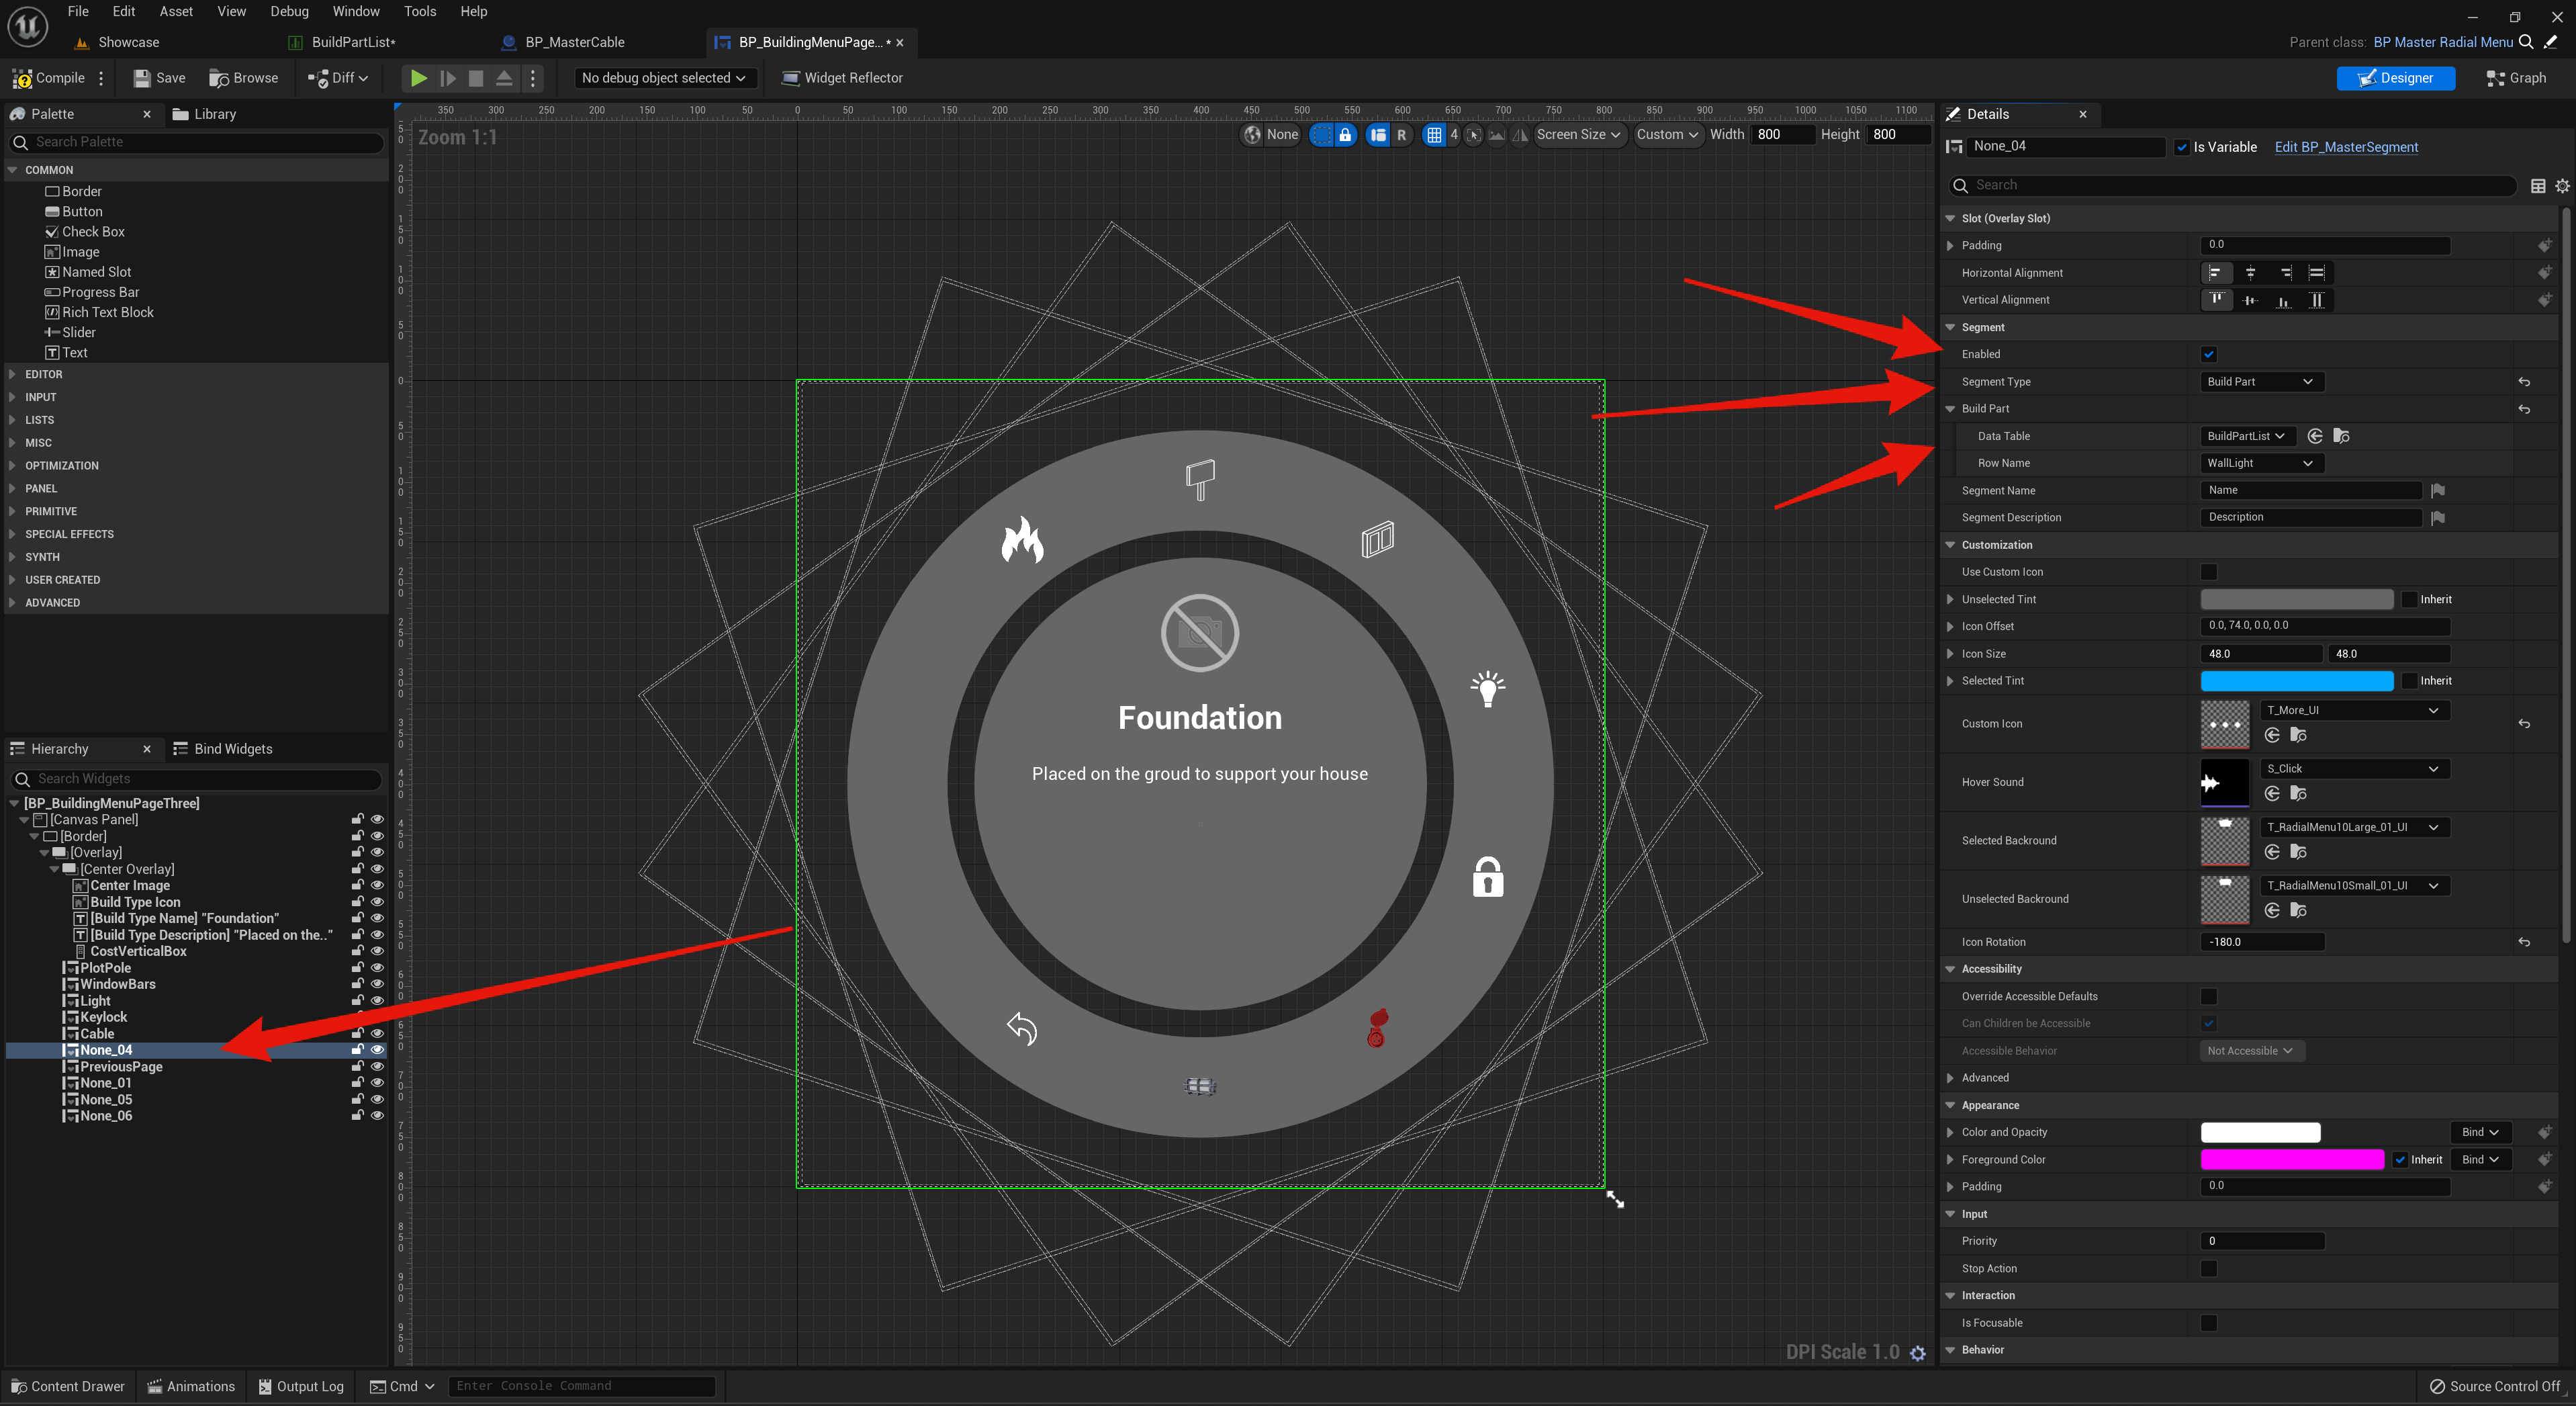This screenshot has height=1406, width=2576.
Task: Switch to Graph editor mode
Action: pos(2516,78)
